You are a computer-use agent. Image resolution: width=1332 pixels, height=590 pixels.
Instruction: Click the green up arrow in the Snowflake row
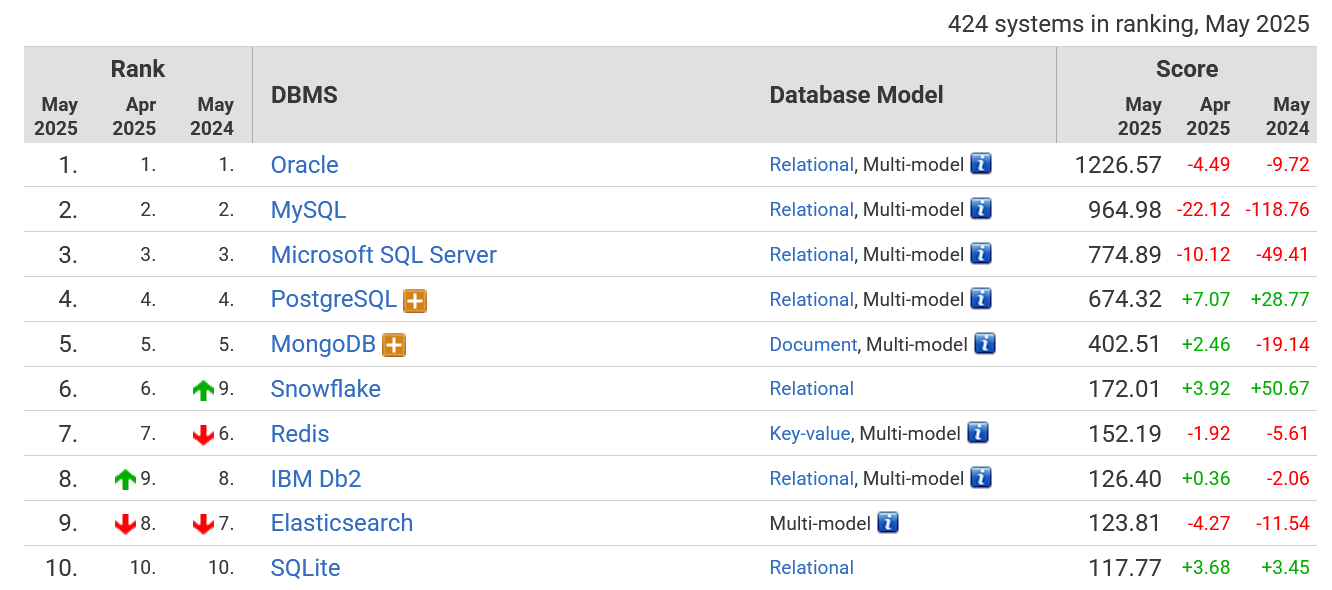tap(204, 390)
